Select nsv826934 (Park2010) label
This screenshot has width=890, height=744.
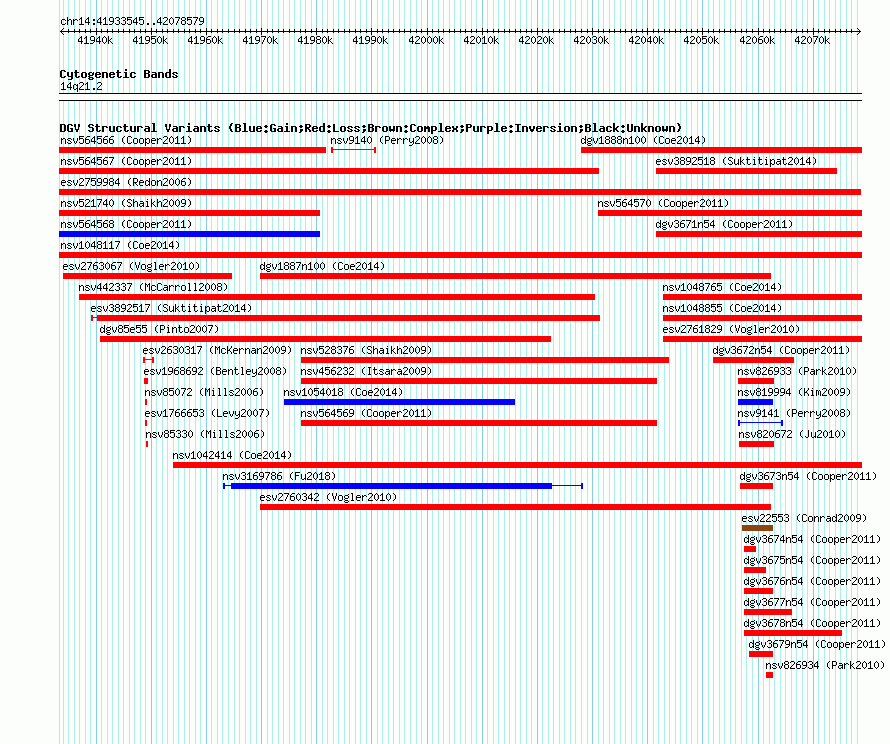pyautogui.click(x=825, y=665)
